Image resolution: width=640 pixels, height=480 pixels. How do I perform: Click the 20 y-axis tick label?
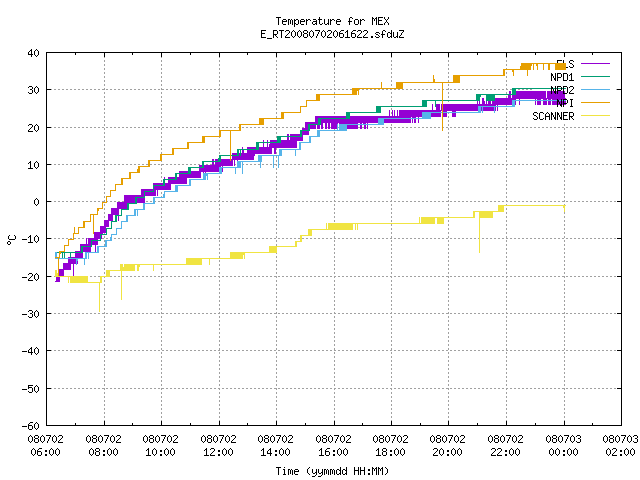(33, 128)
